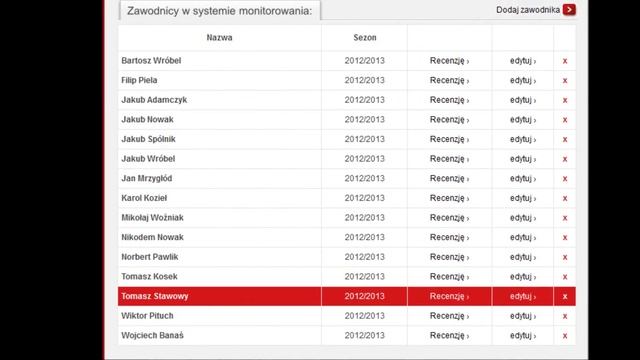Edit Wiktor Pituch via edytuj
Viewport: 640px width, 360px height.
coord(523,316)
